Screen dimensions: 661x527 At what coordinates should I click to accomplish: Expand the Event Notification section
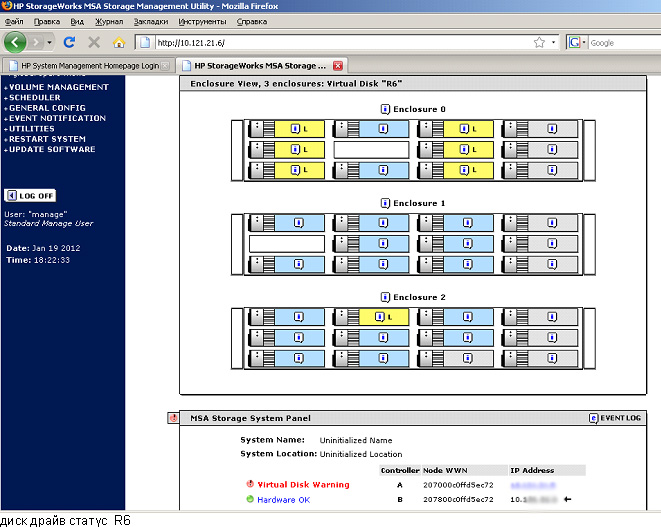[x=56, y=118]
